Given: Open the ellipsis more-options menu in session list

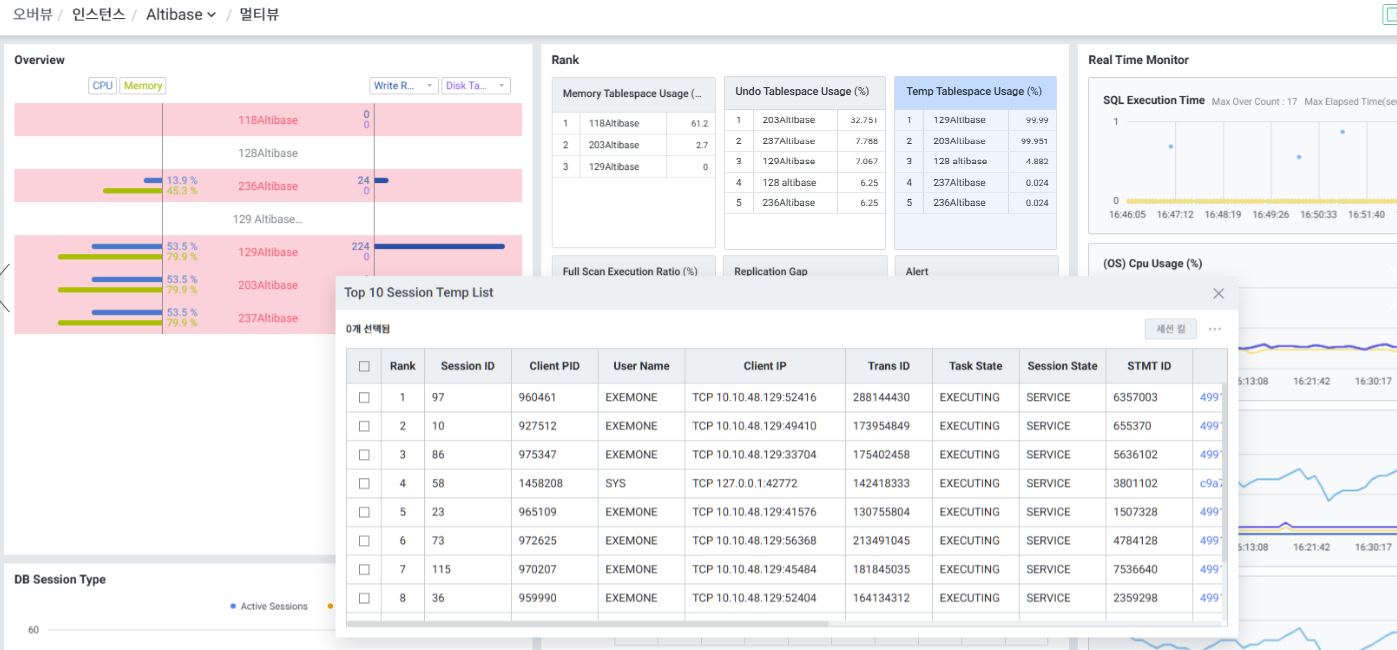Looking at the screenshot, I should (x=1215, y=329).
